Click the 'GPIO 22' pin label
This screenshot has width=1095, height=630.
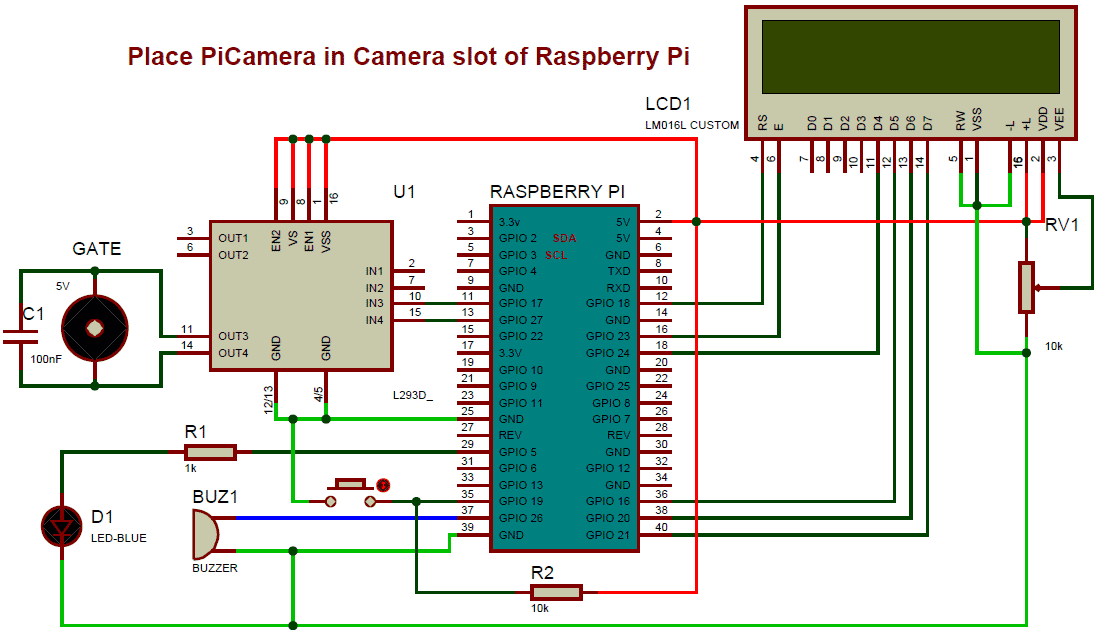coord(521,336)
